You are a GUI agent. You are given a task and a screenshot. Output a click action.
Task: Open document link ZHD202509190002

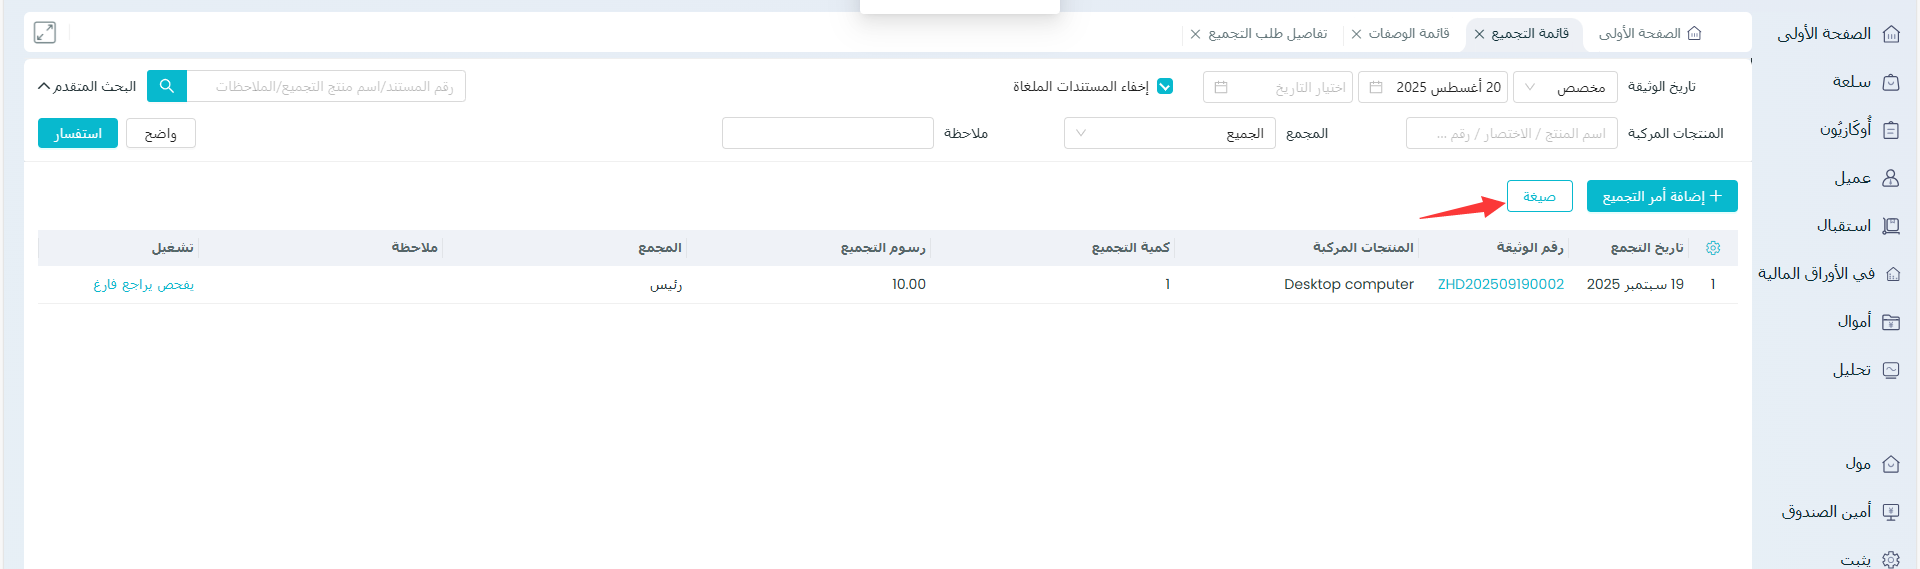pos(1500,285)
